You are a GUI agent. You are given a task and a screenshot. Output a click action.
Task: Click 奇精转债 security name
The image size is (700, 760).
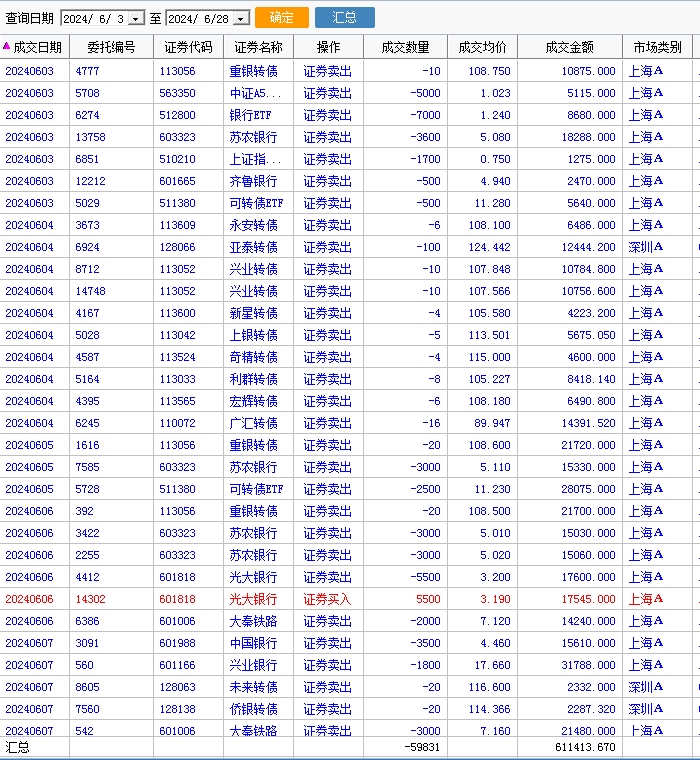(253, 357)
